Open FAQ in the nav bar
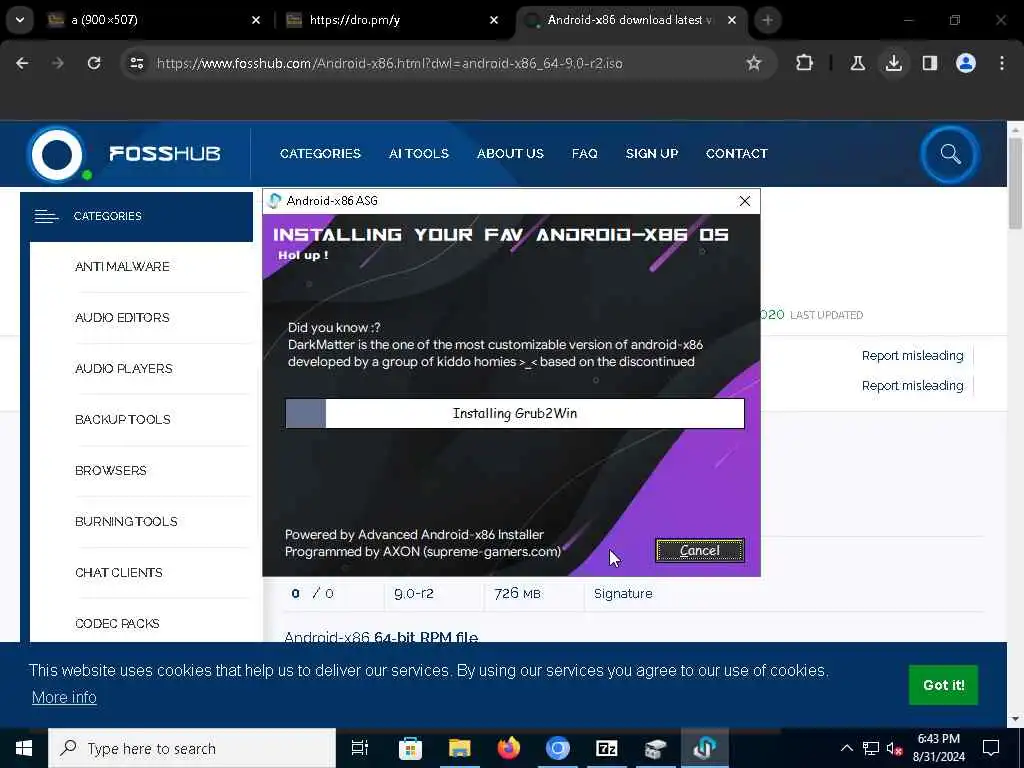This screenshot has width=1024, height=768. (x=584, y=153)
